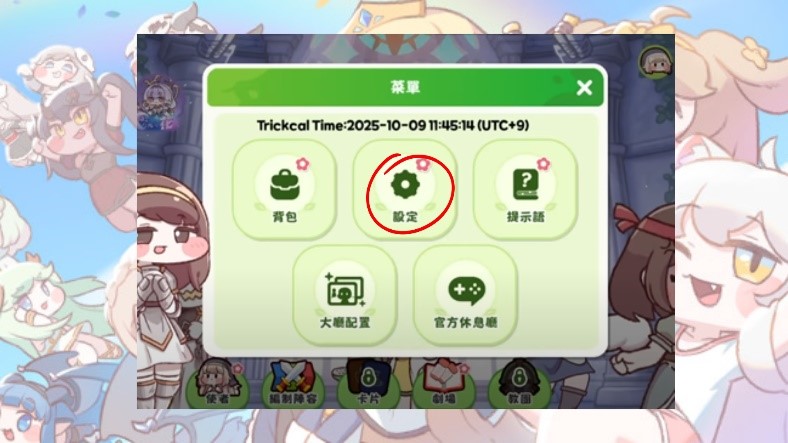
Task: Click the pink flower badge on 使者
Action: (237, 369)
